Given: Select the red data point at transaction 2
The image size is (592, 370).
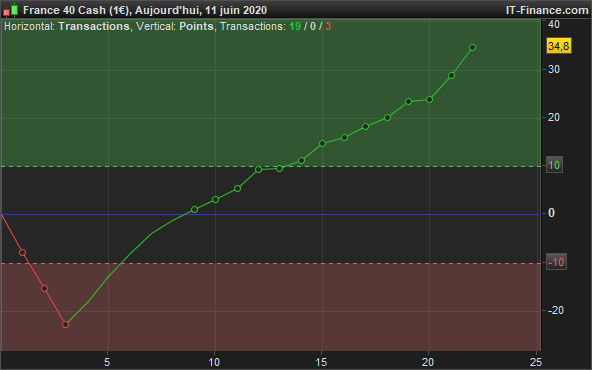Looking at the screenshot, I should tap(44, 288).
